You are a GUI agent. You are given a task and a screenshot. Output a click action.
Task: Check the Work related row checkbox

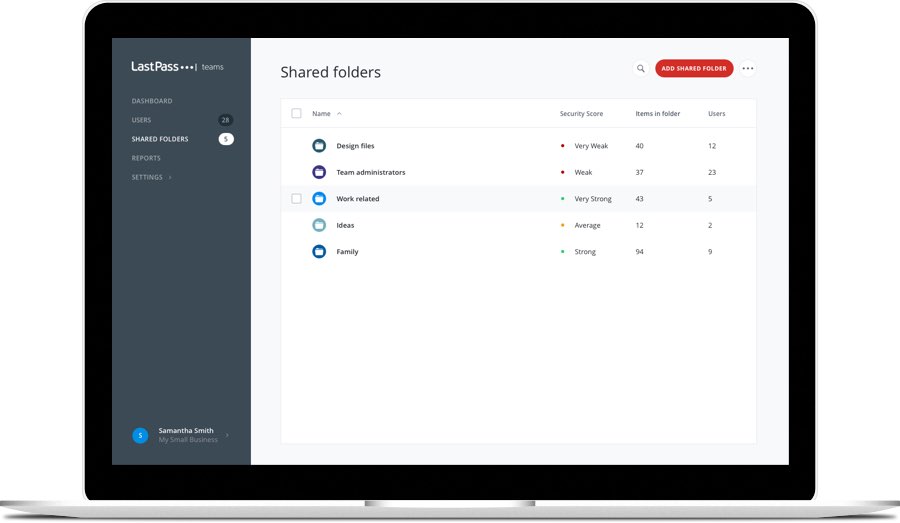tap(296, 199)
